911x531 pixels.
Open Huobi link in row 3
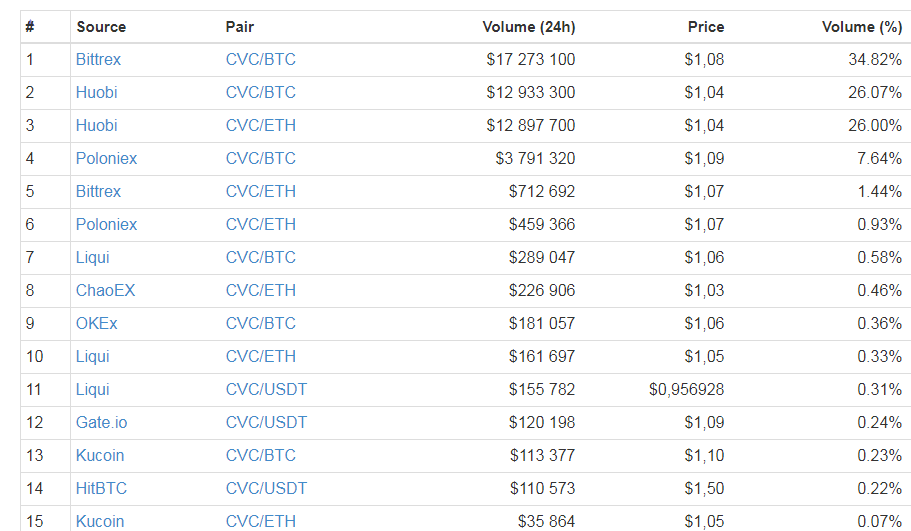click(x=96, y=125)
